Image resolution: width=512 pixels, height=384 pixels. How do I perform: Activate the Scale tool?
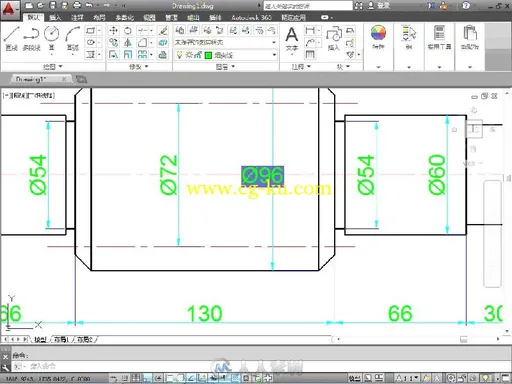(128, 55)
